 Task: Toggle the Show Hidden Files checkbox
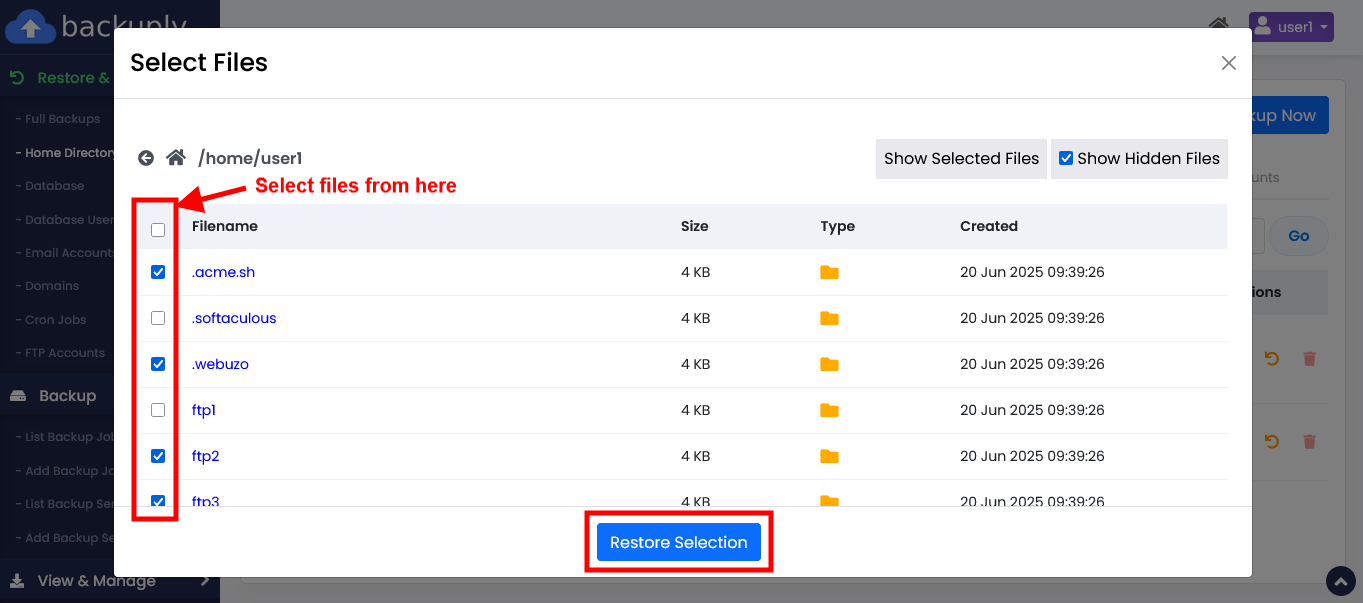tap(1066, 158)
